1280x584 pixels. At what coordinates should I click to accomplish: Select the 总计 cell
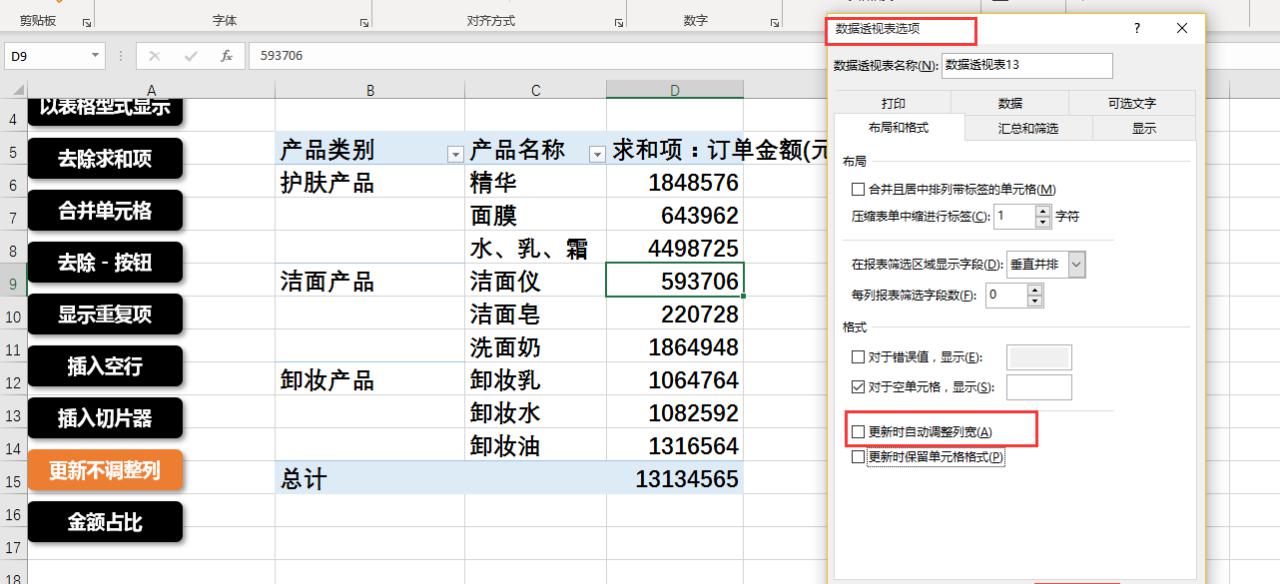370,480
